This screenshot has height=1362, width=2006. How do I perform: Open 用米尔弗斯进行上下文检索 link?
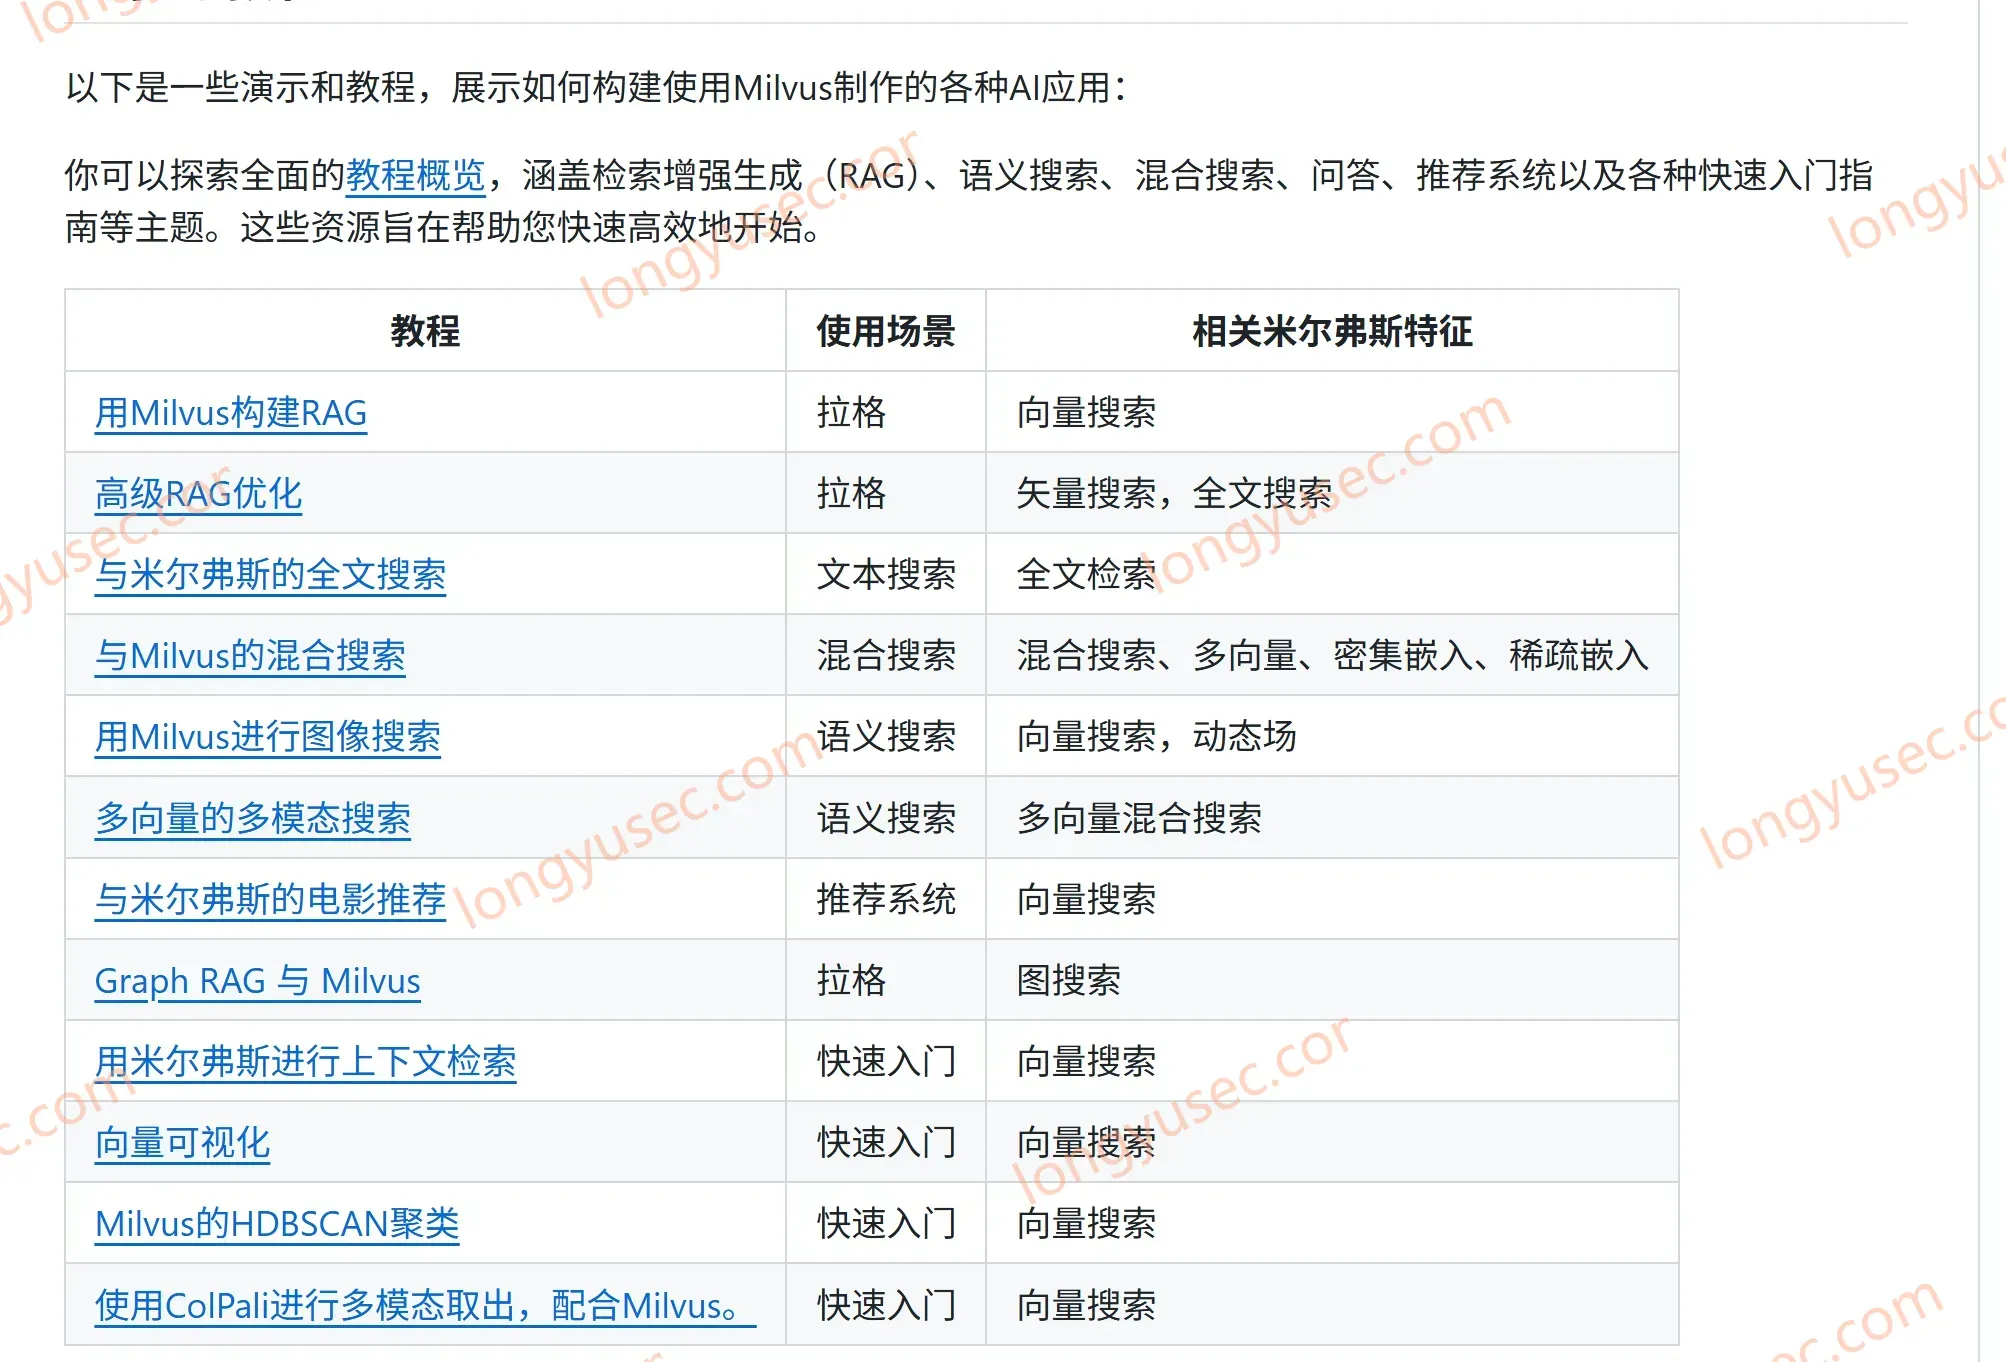(x=305, y=1061)
